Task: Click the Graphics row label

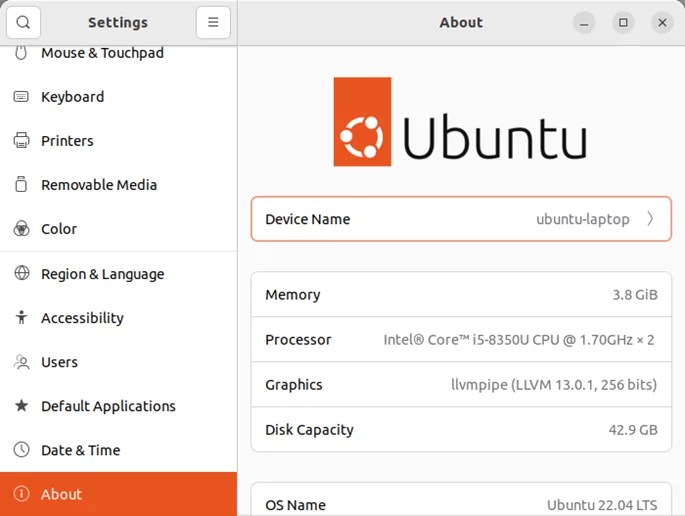Action: coord(294,385)
